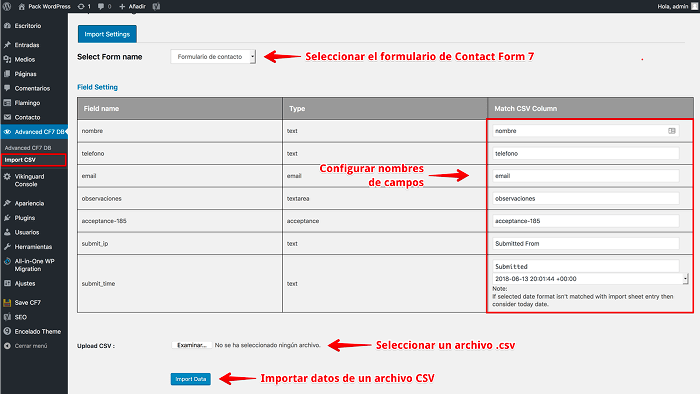This screenshot has height=394, width=700.
Task: Click the Vikinguard Console gear icon
Action: point(7,177)
